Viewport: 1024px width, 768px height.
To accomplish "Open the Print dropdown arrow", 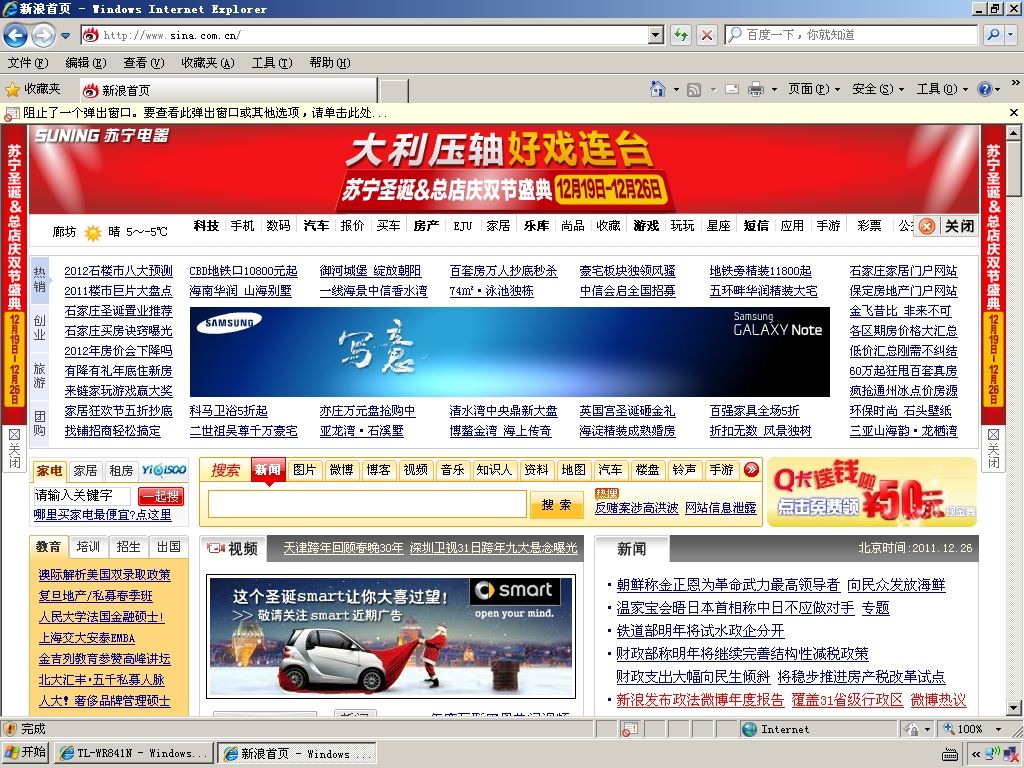I will tap(774, 89).
